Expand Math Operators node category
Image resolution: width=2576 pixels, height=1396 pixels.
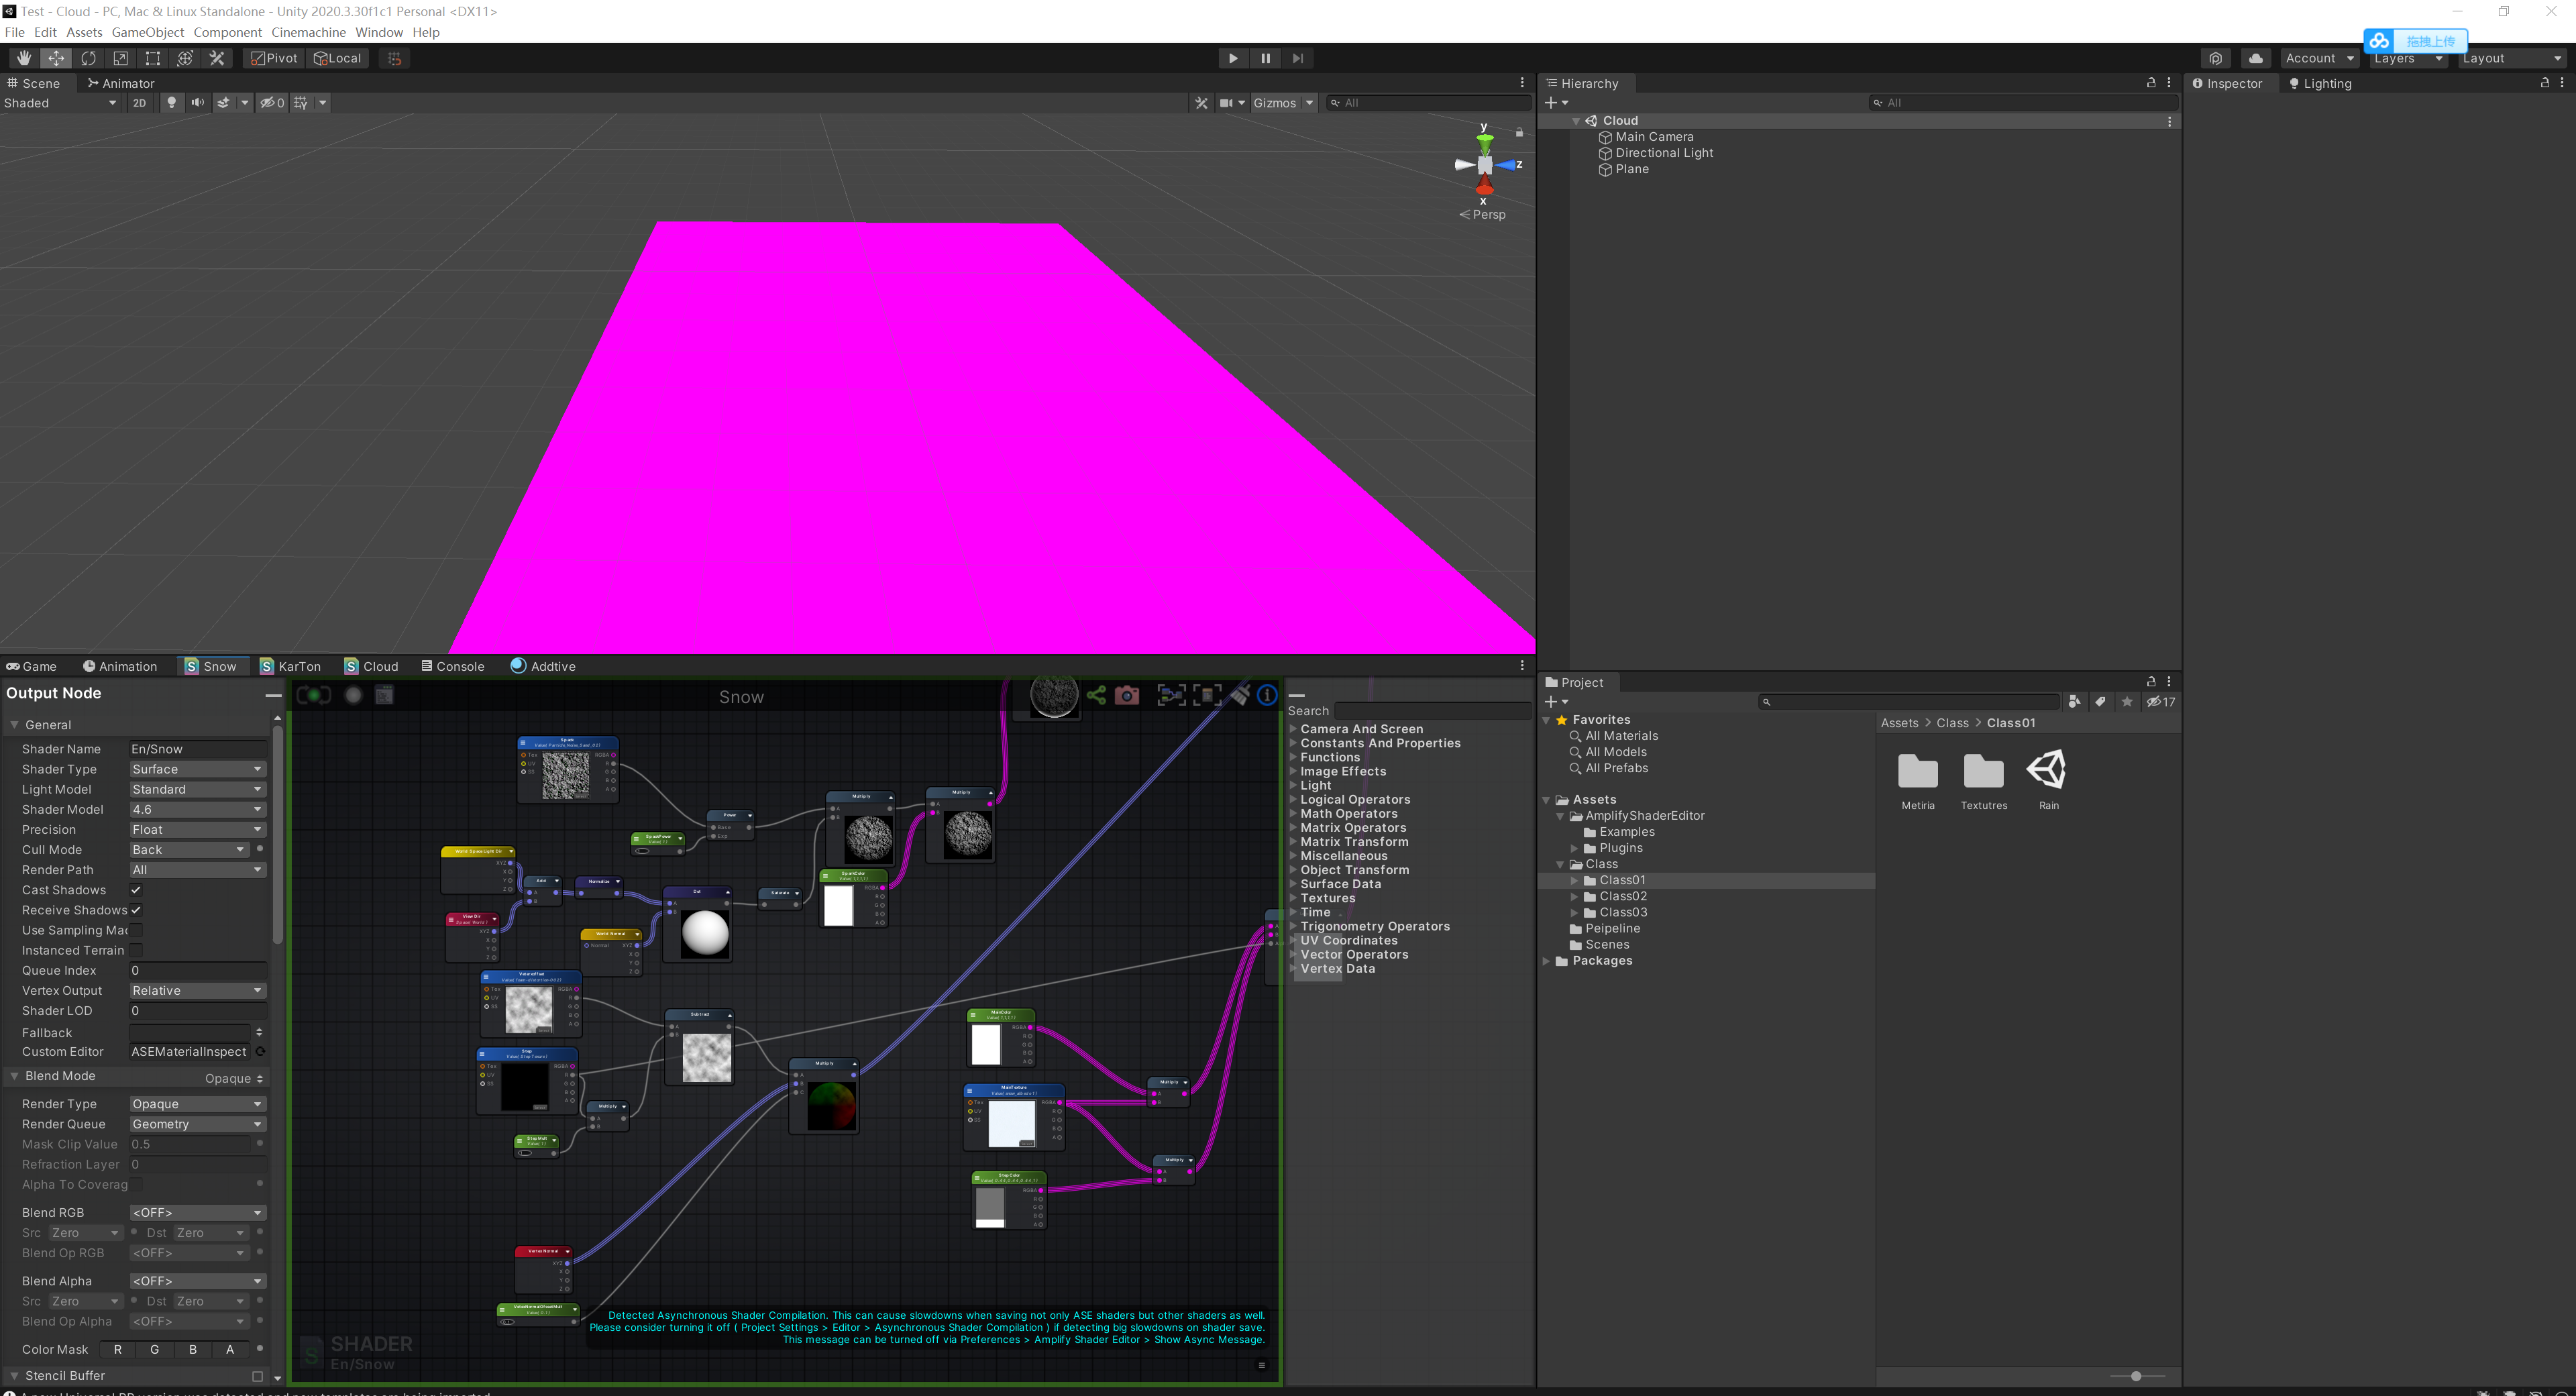(x=1293, y=814)
